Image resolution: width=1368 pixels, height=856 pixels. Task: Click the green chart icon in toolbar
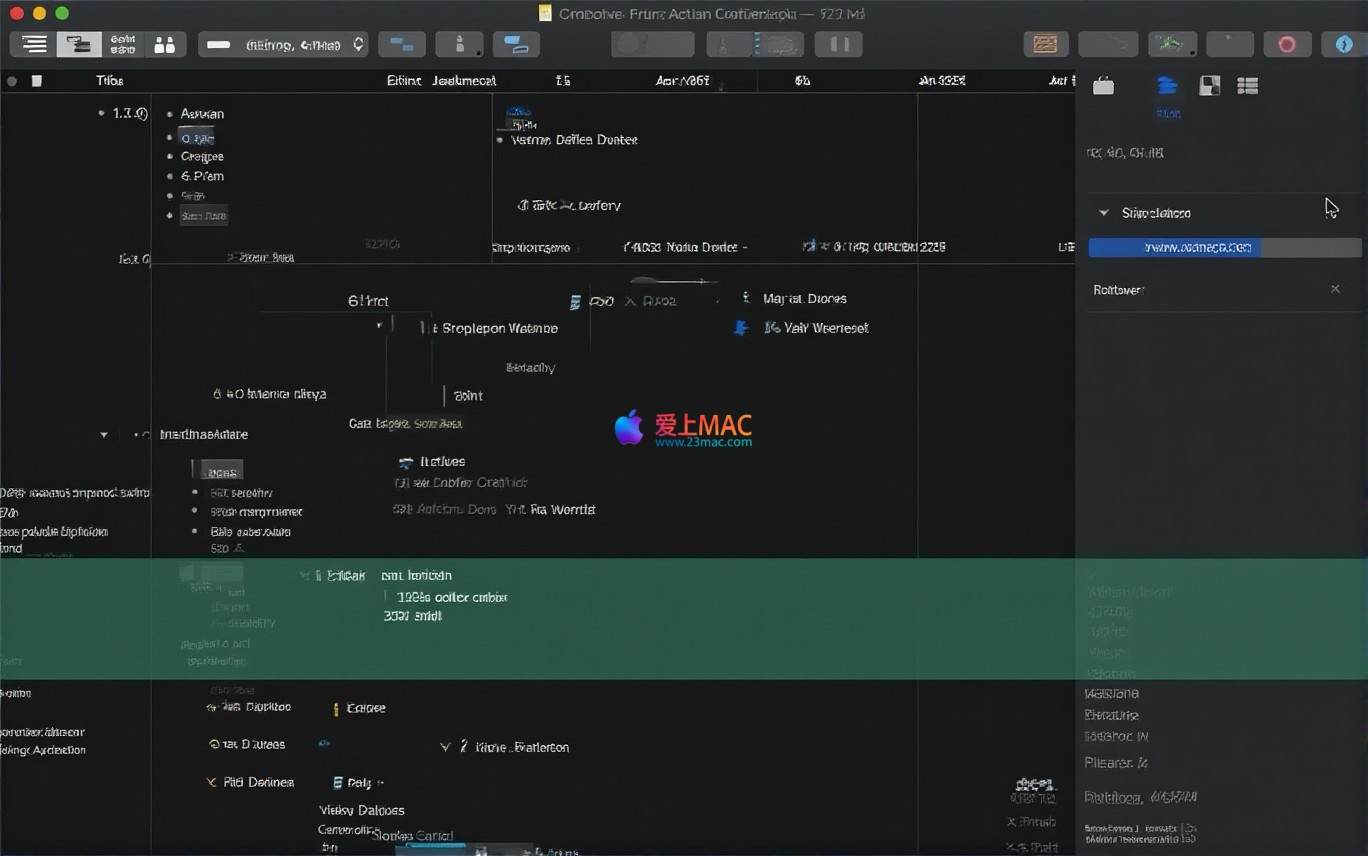pyautogui.click(x=1171, y=45)
